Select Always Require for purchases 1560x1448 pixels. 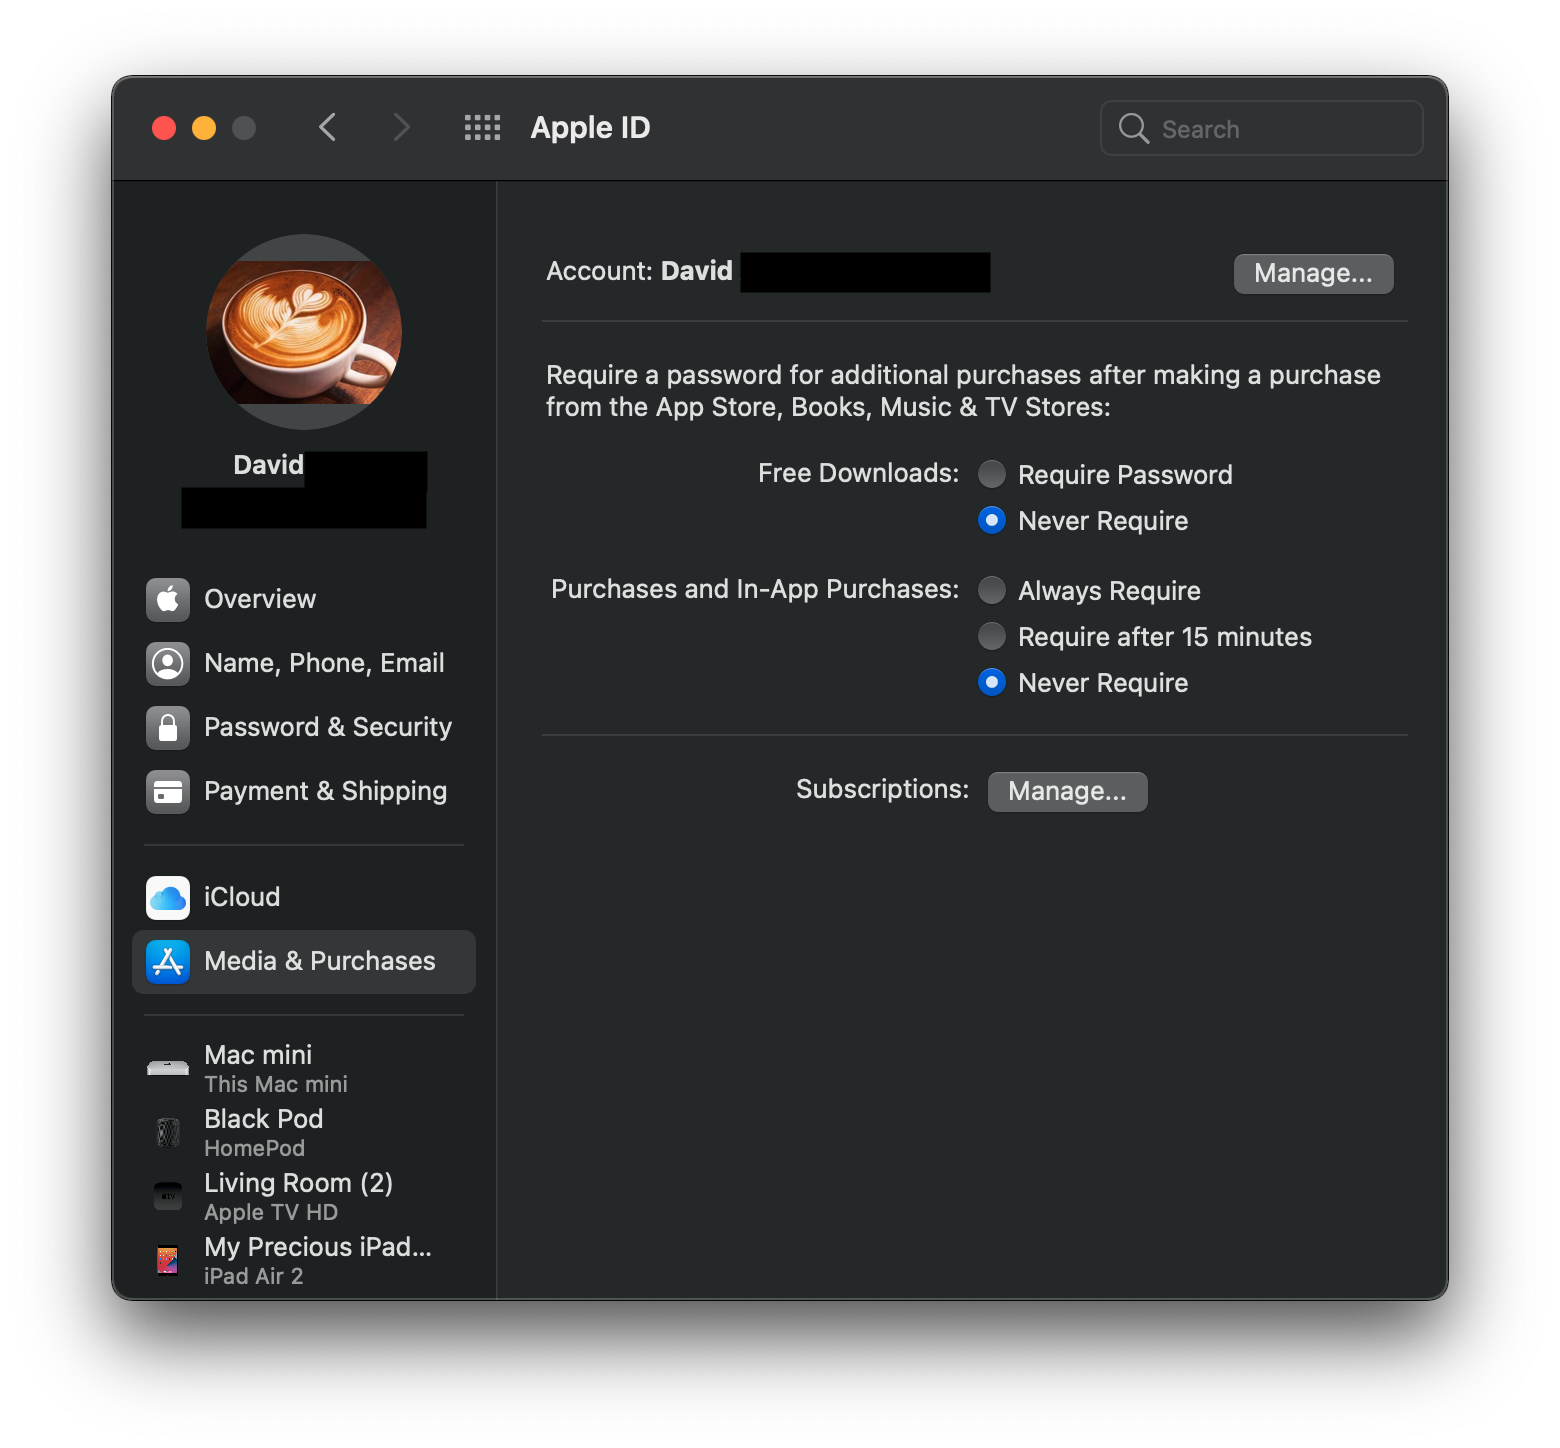[x=992, y=590]
